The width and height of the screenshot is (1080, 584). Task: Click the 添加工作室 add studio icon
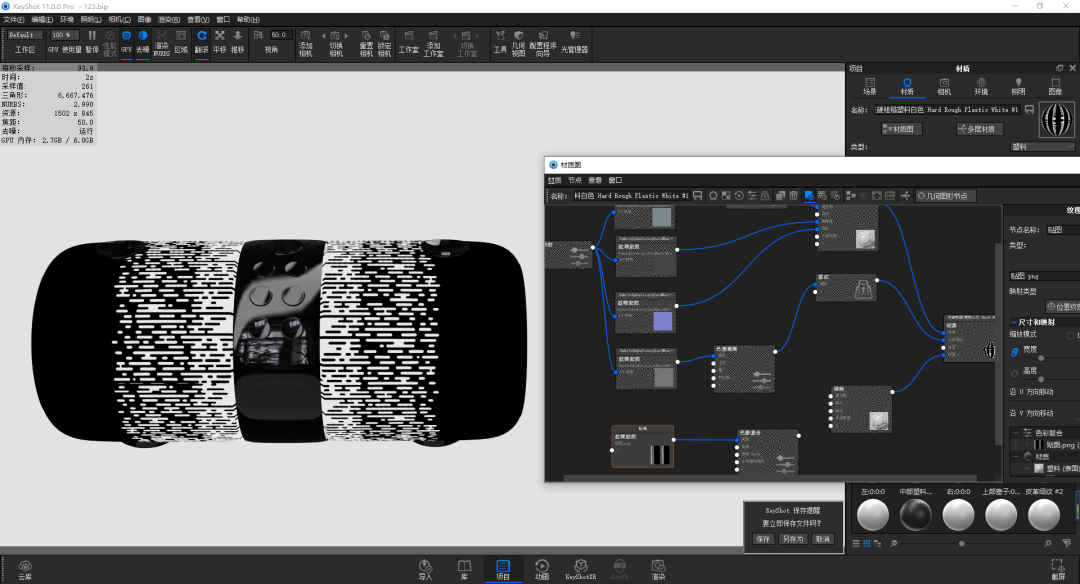click(433, 43)
